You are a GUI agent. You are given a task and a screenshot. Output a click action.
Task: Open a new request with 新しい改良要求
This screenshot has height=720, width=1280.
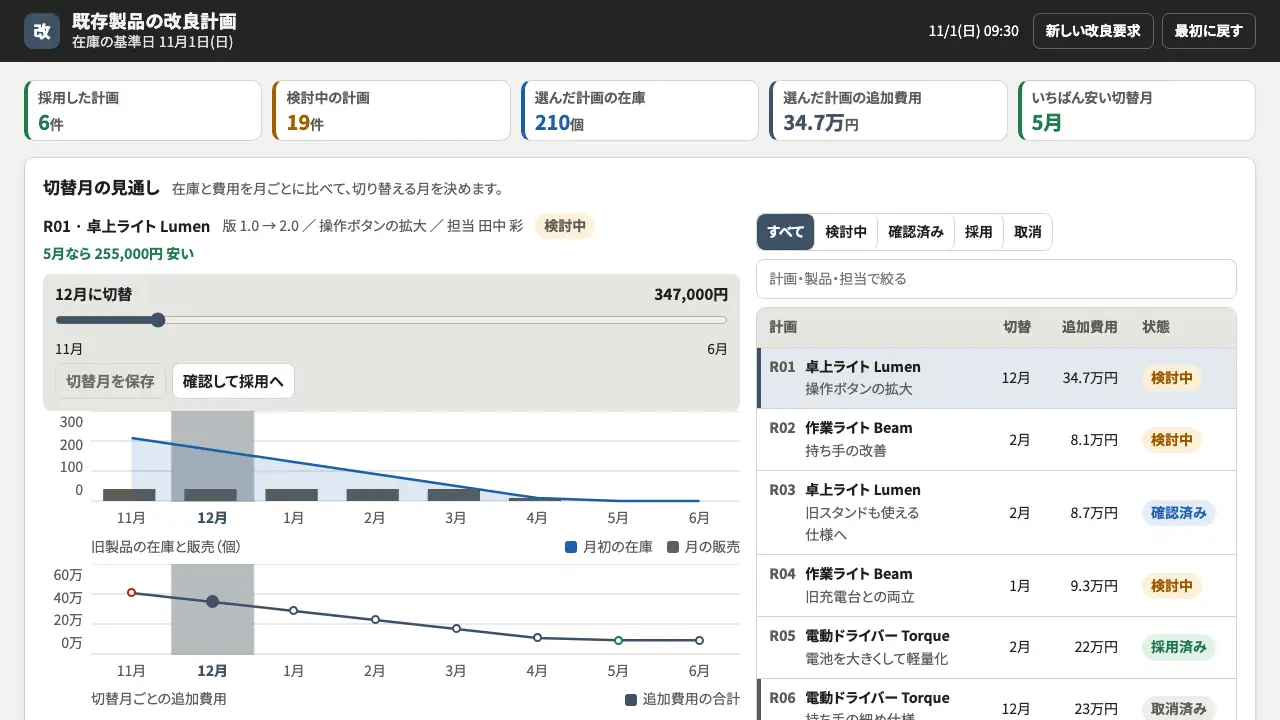coord(1093,31)
